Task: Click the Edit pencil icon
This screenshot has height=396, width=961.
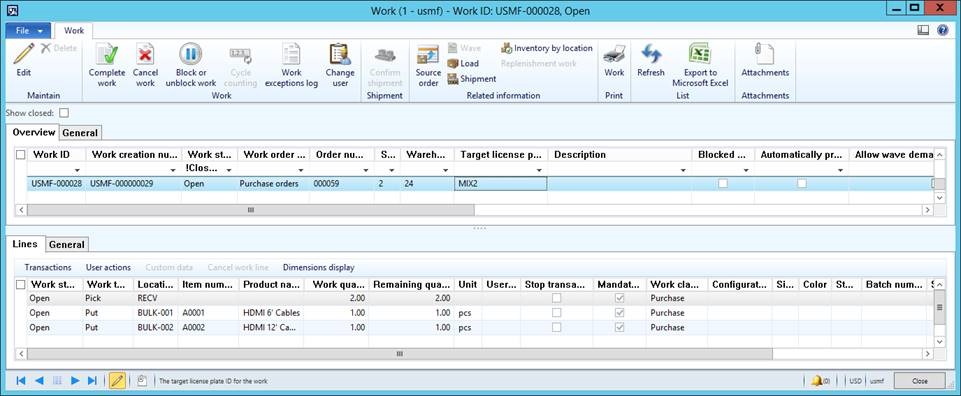Action: [x=23, y=55]
